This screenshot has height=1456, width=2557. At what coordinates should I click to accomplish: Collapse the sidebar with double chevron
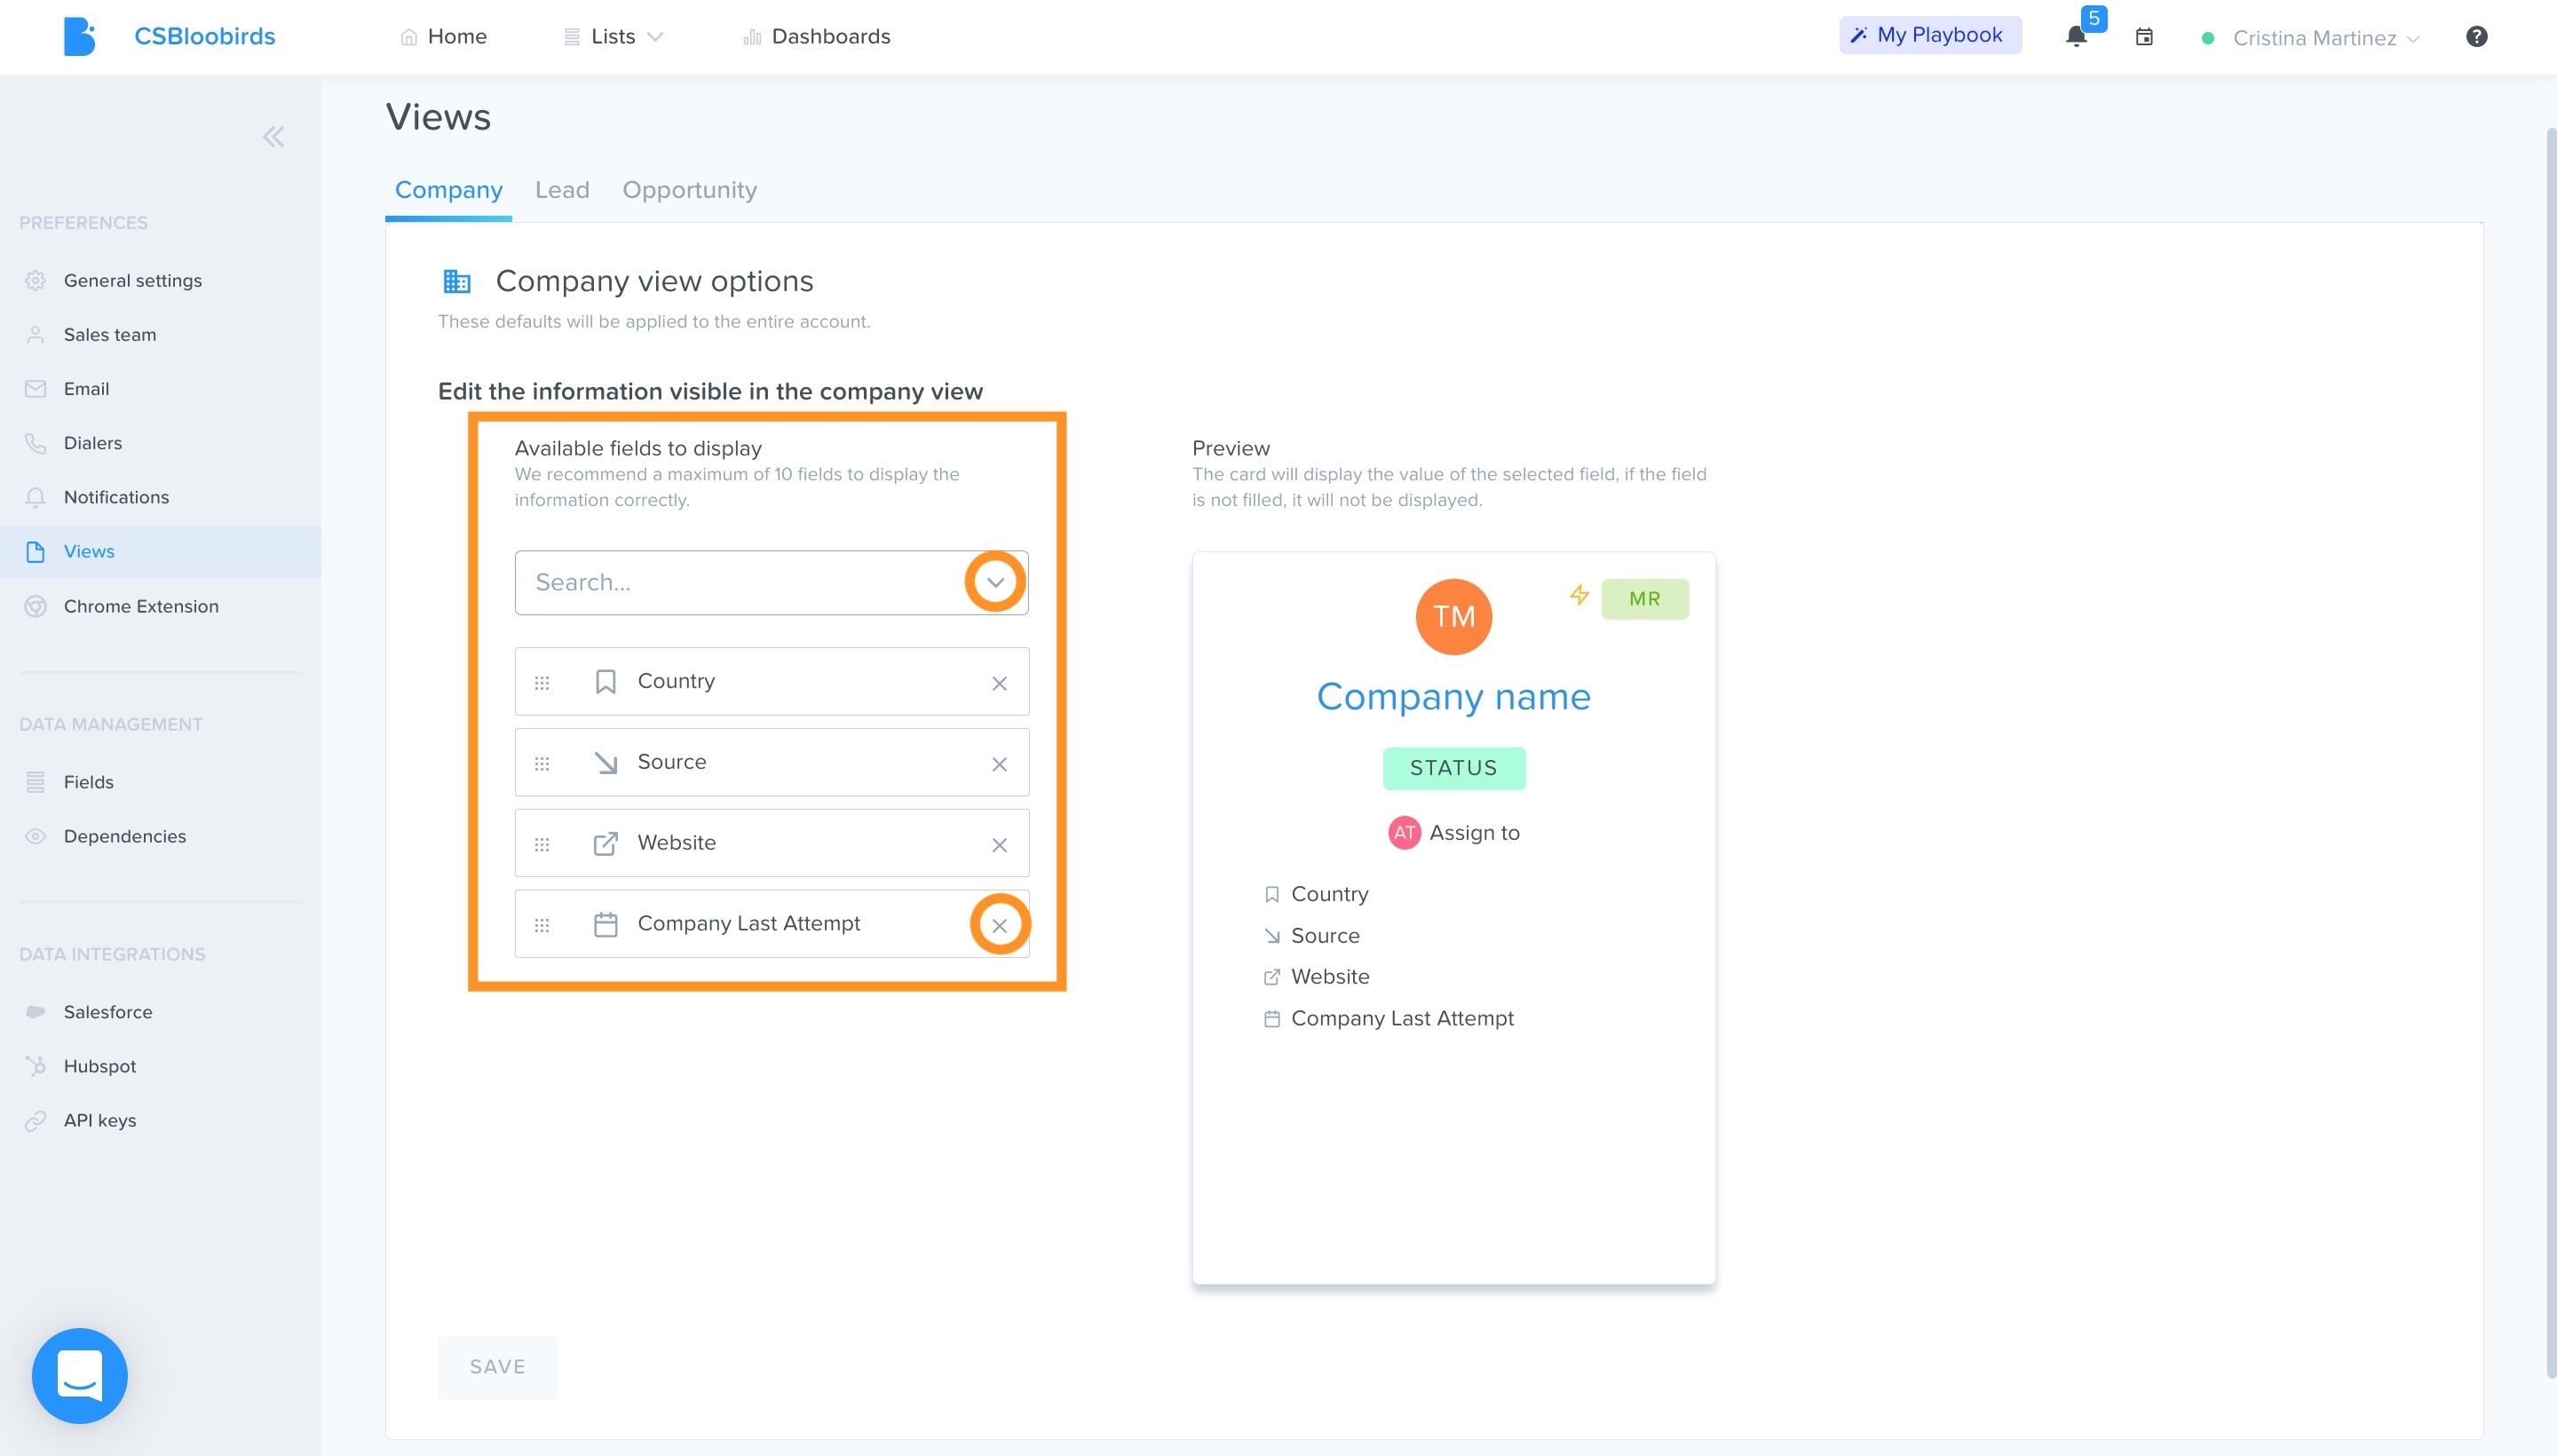(x=273, y=137)
